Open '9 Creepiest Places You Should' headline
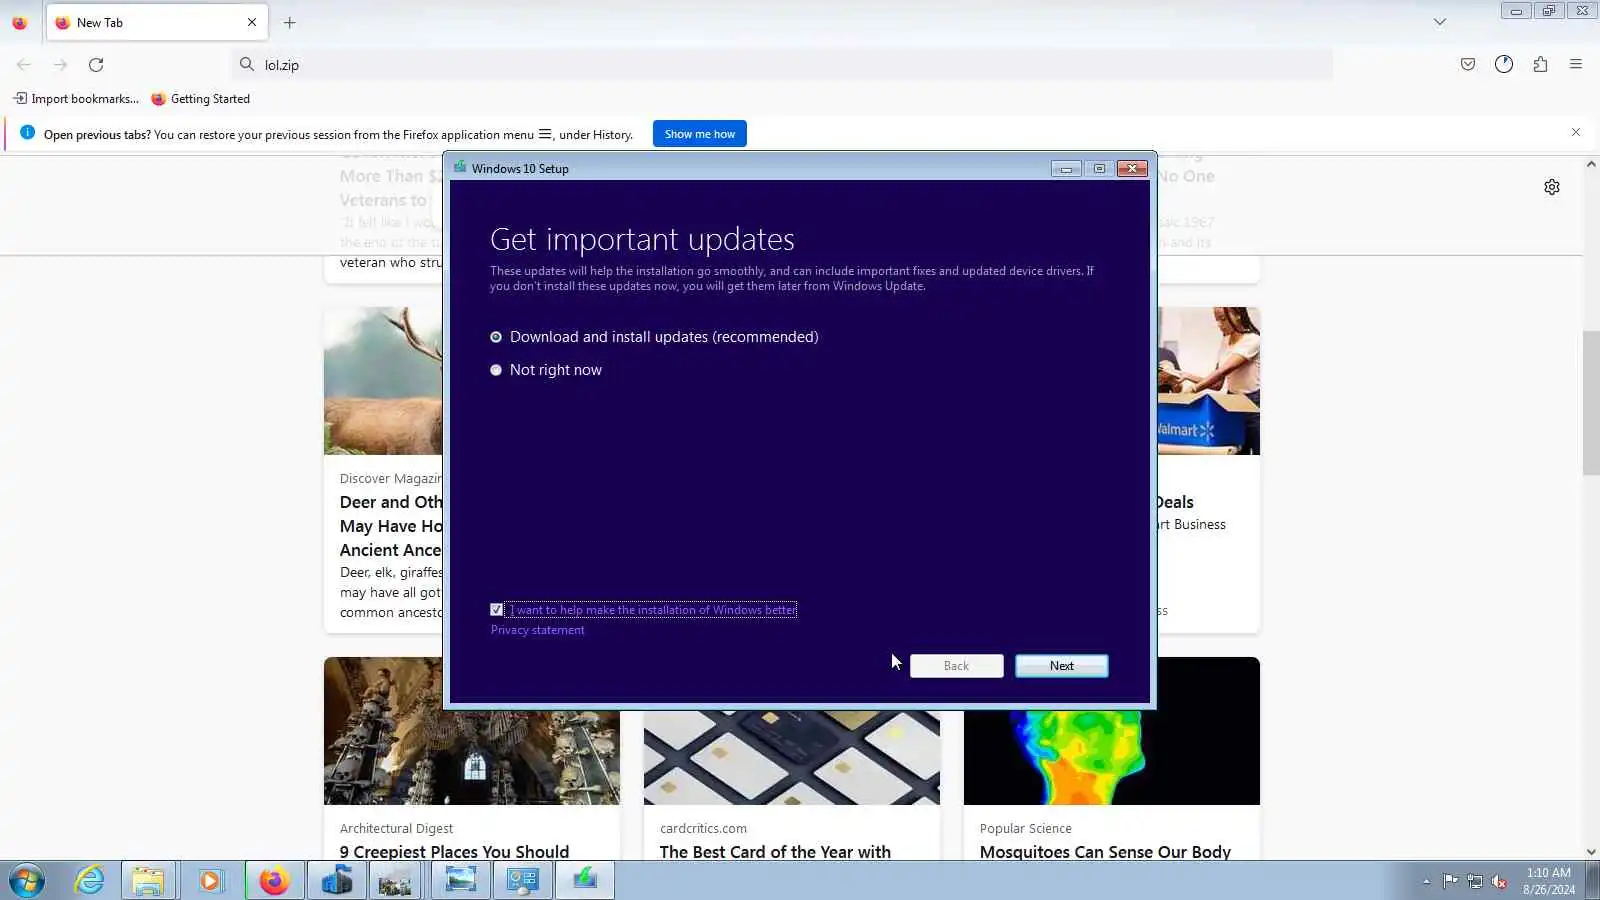 click(x=454, y=852)
